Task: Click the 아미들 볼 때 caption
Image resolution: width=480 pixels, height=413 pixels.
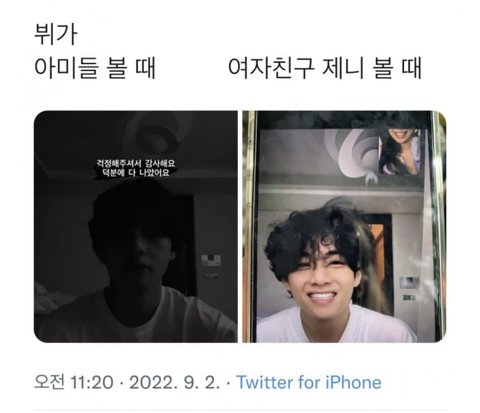Action: pos(95,68)
